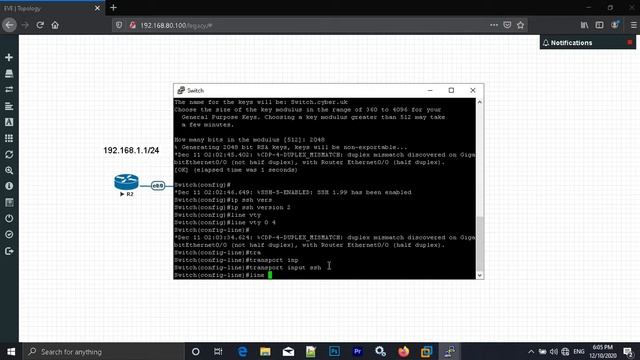
Task: Click the Lock lab checkmark icon
Action: pos(9,235)
